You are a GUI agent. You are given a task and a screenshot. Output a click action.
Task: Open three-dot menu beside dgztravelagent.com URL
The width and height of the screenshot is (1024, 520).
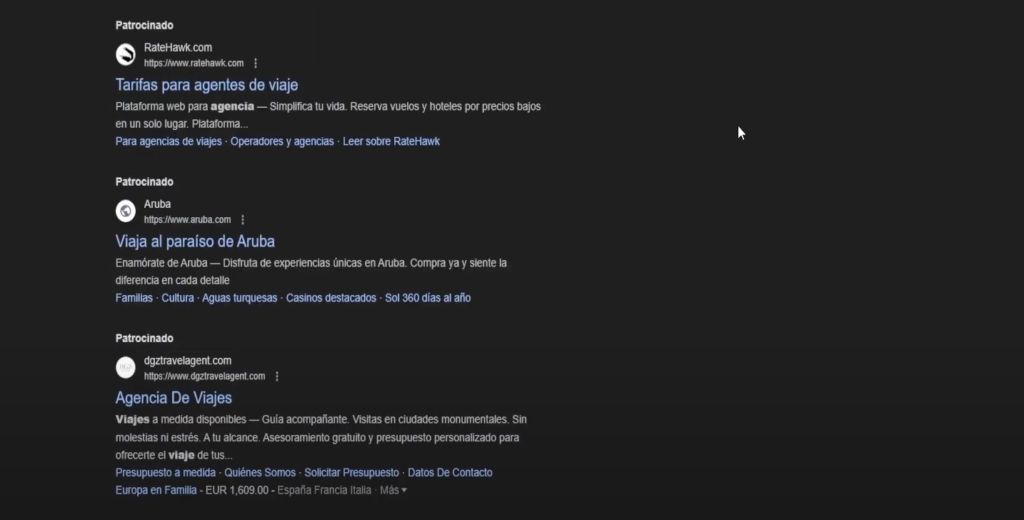click(x=277, y=376)
